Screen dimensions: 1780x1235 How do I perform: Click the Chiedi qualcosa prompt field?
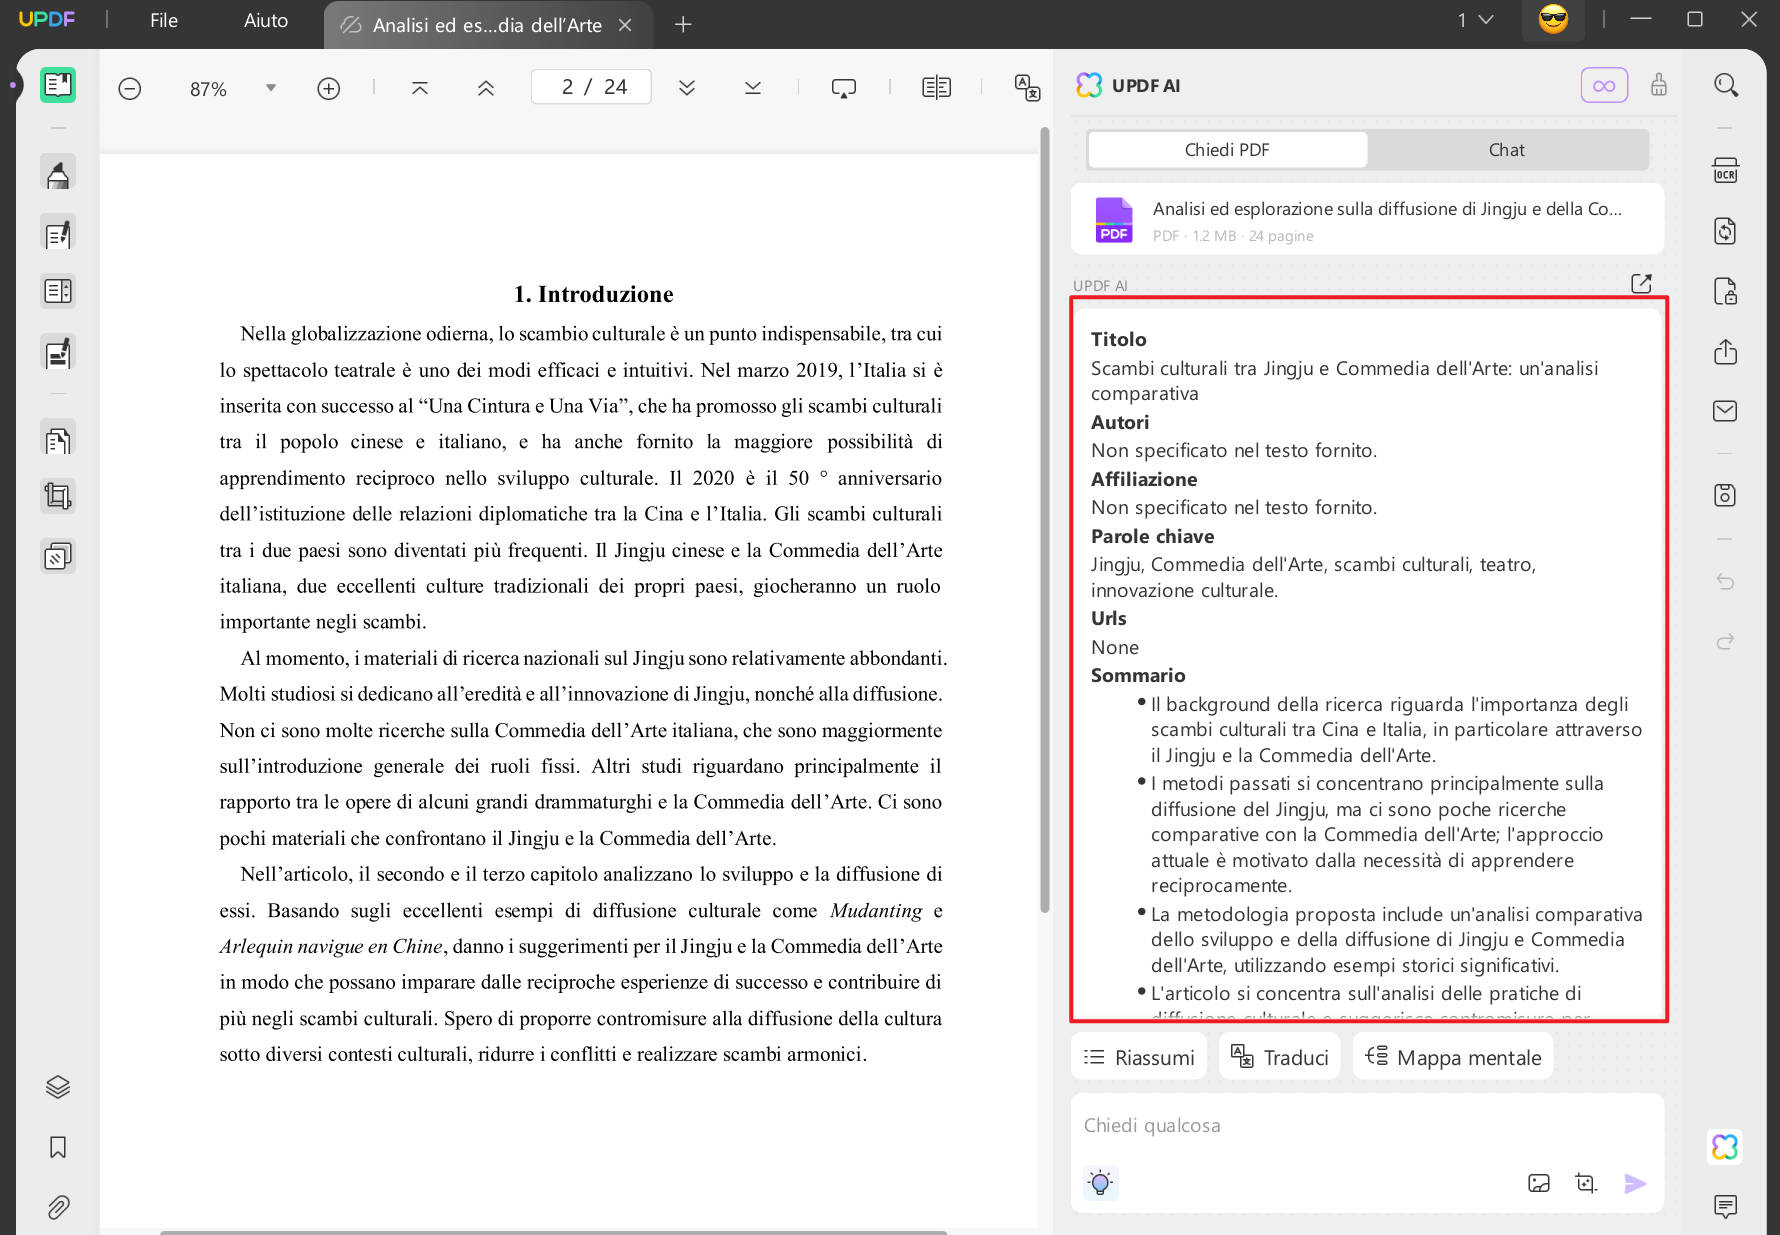click(1366, 1126)
